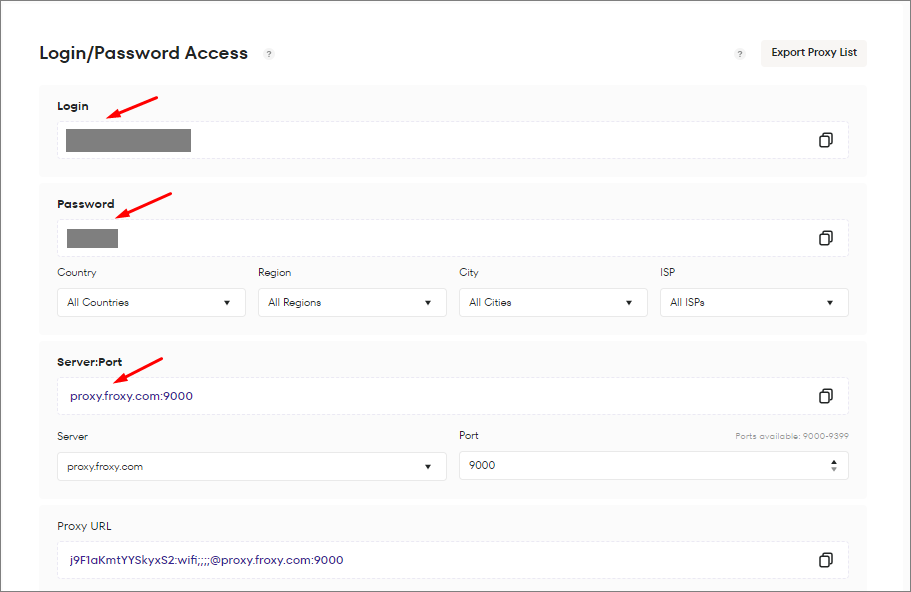Copy the Login value to clipboard
The height and width of the screenshot is (592, 911).
click(825, 140)
